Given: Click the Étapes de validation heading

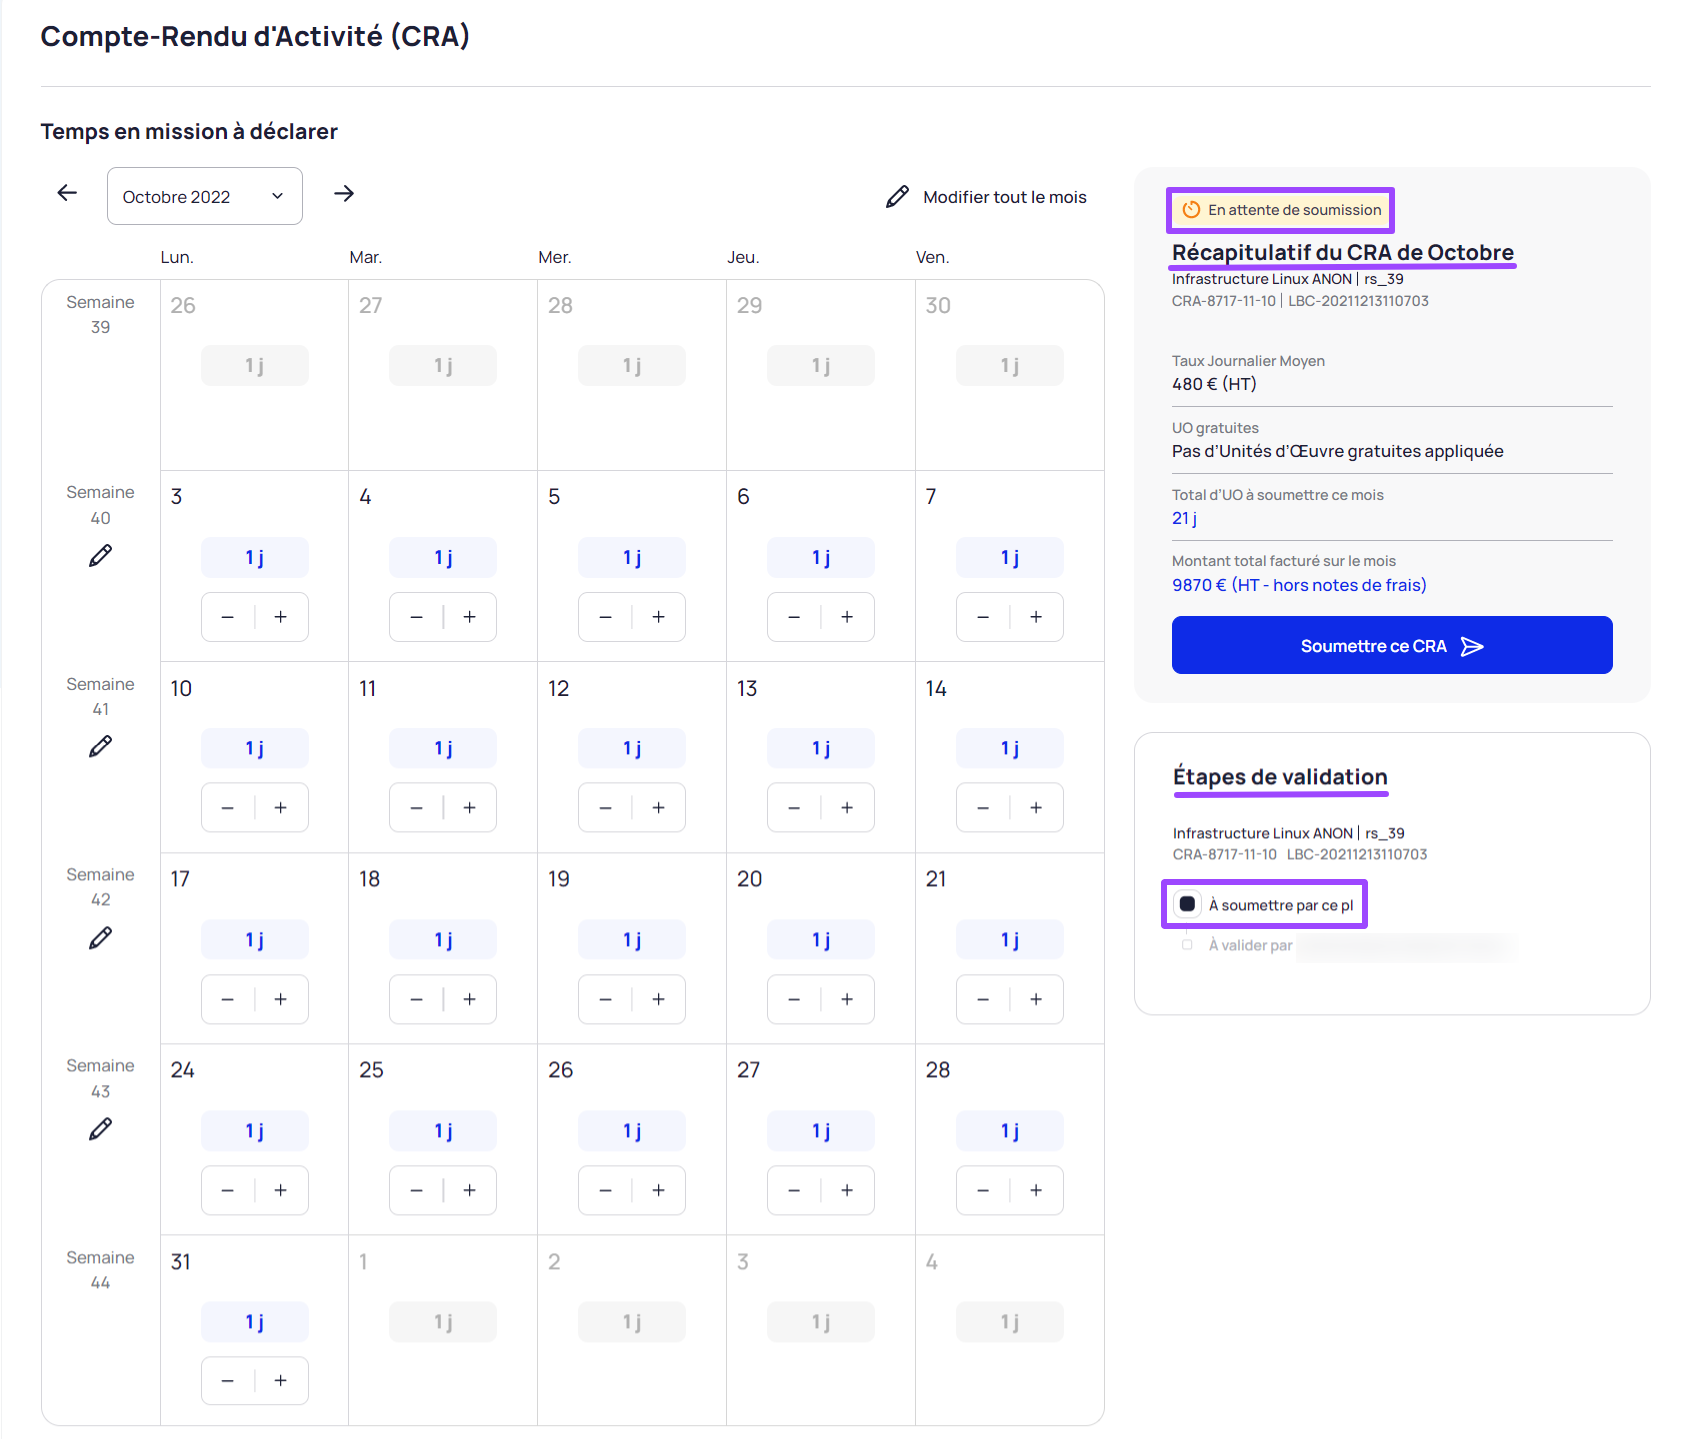Looking at the screenshot, I should pos(1280,777).
